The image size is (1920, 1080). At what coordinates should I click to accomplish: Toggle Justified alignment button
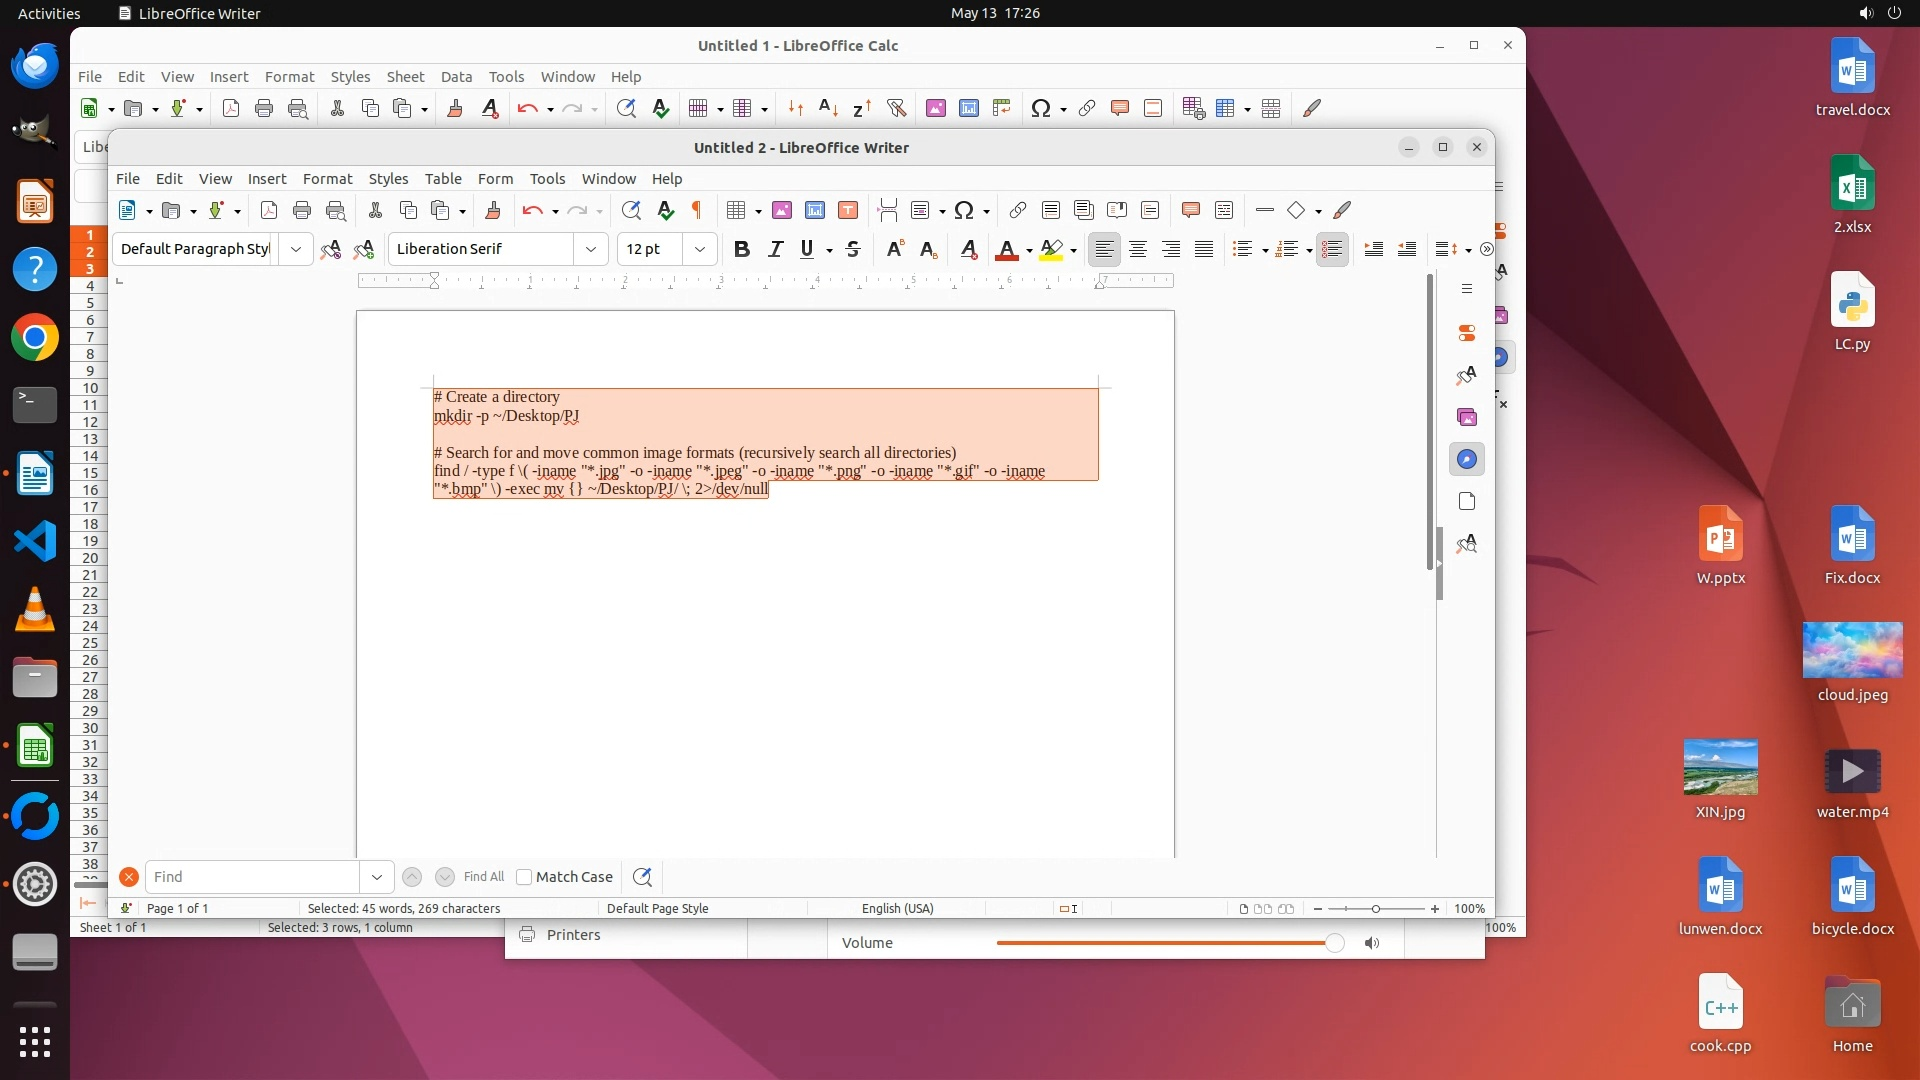point(1204,249)
